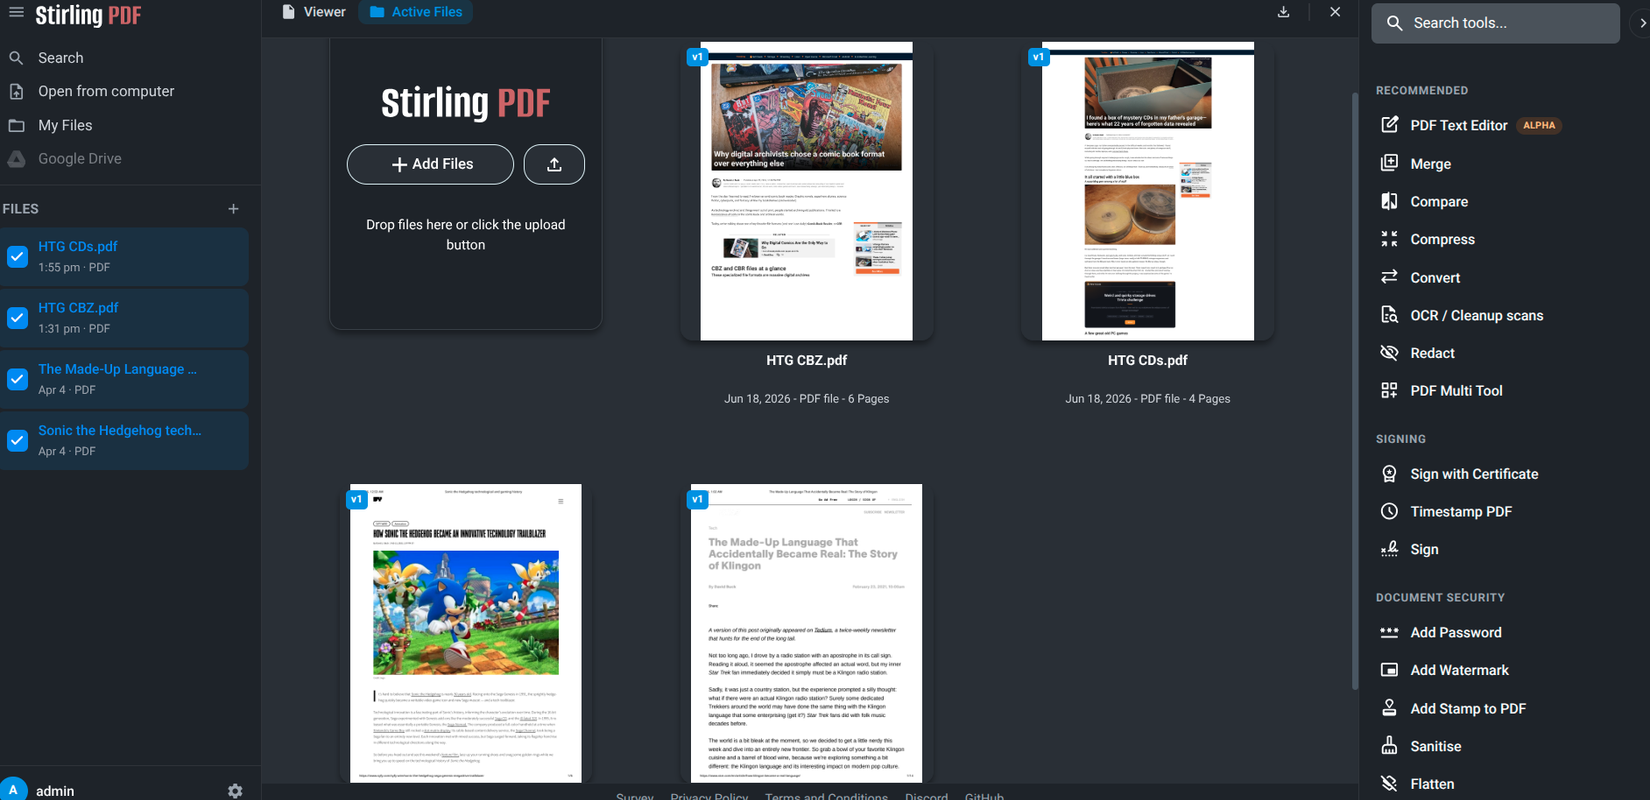Click the v1 badge on HTG CDs.pdf
The height and width of the screenshot is (800, 1650).
point(1038,57)
